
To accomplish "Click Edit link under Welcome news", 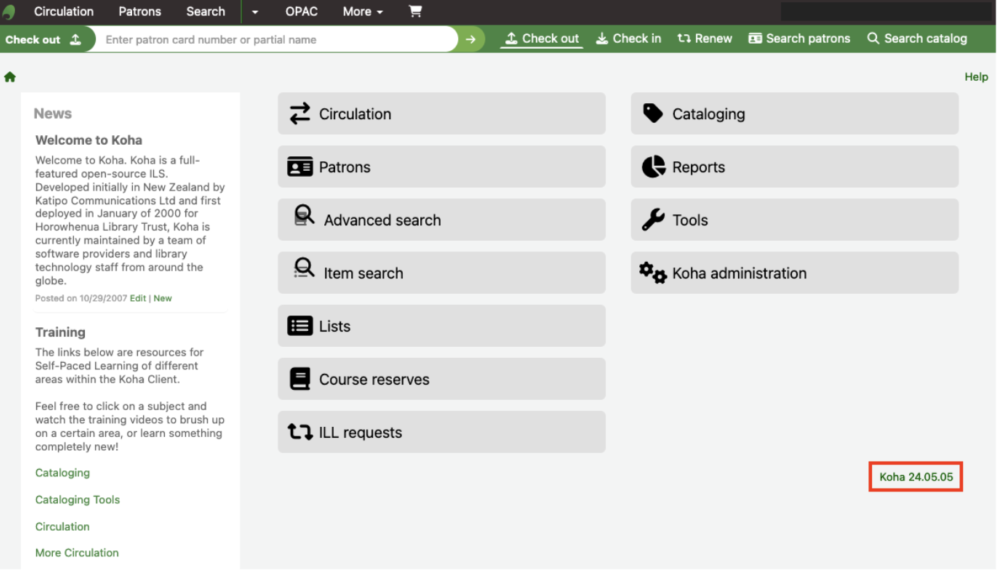I will [x=138, y=298].
